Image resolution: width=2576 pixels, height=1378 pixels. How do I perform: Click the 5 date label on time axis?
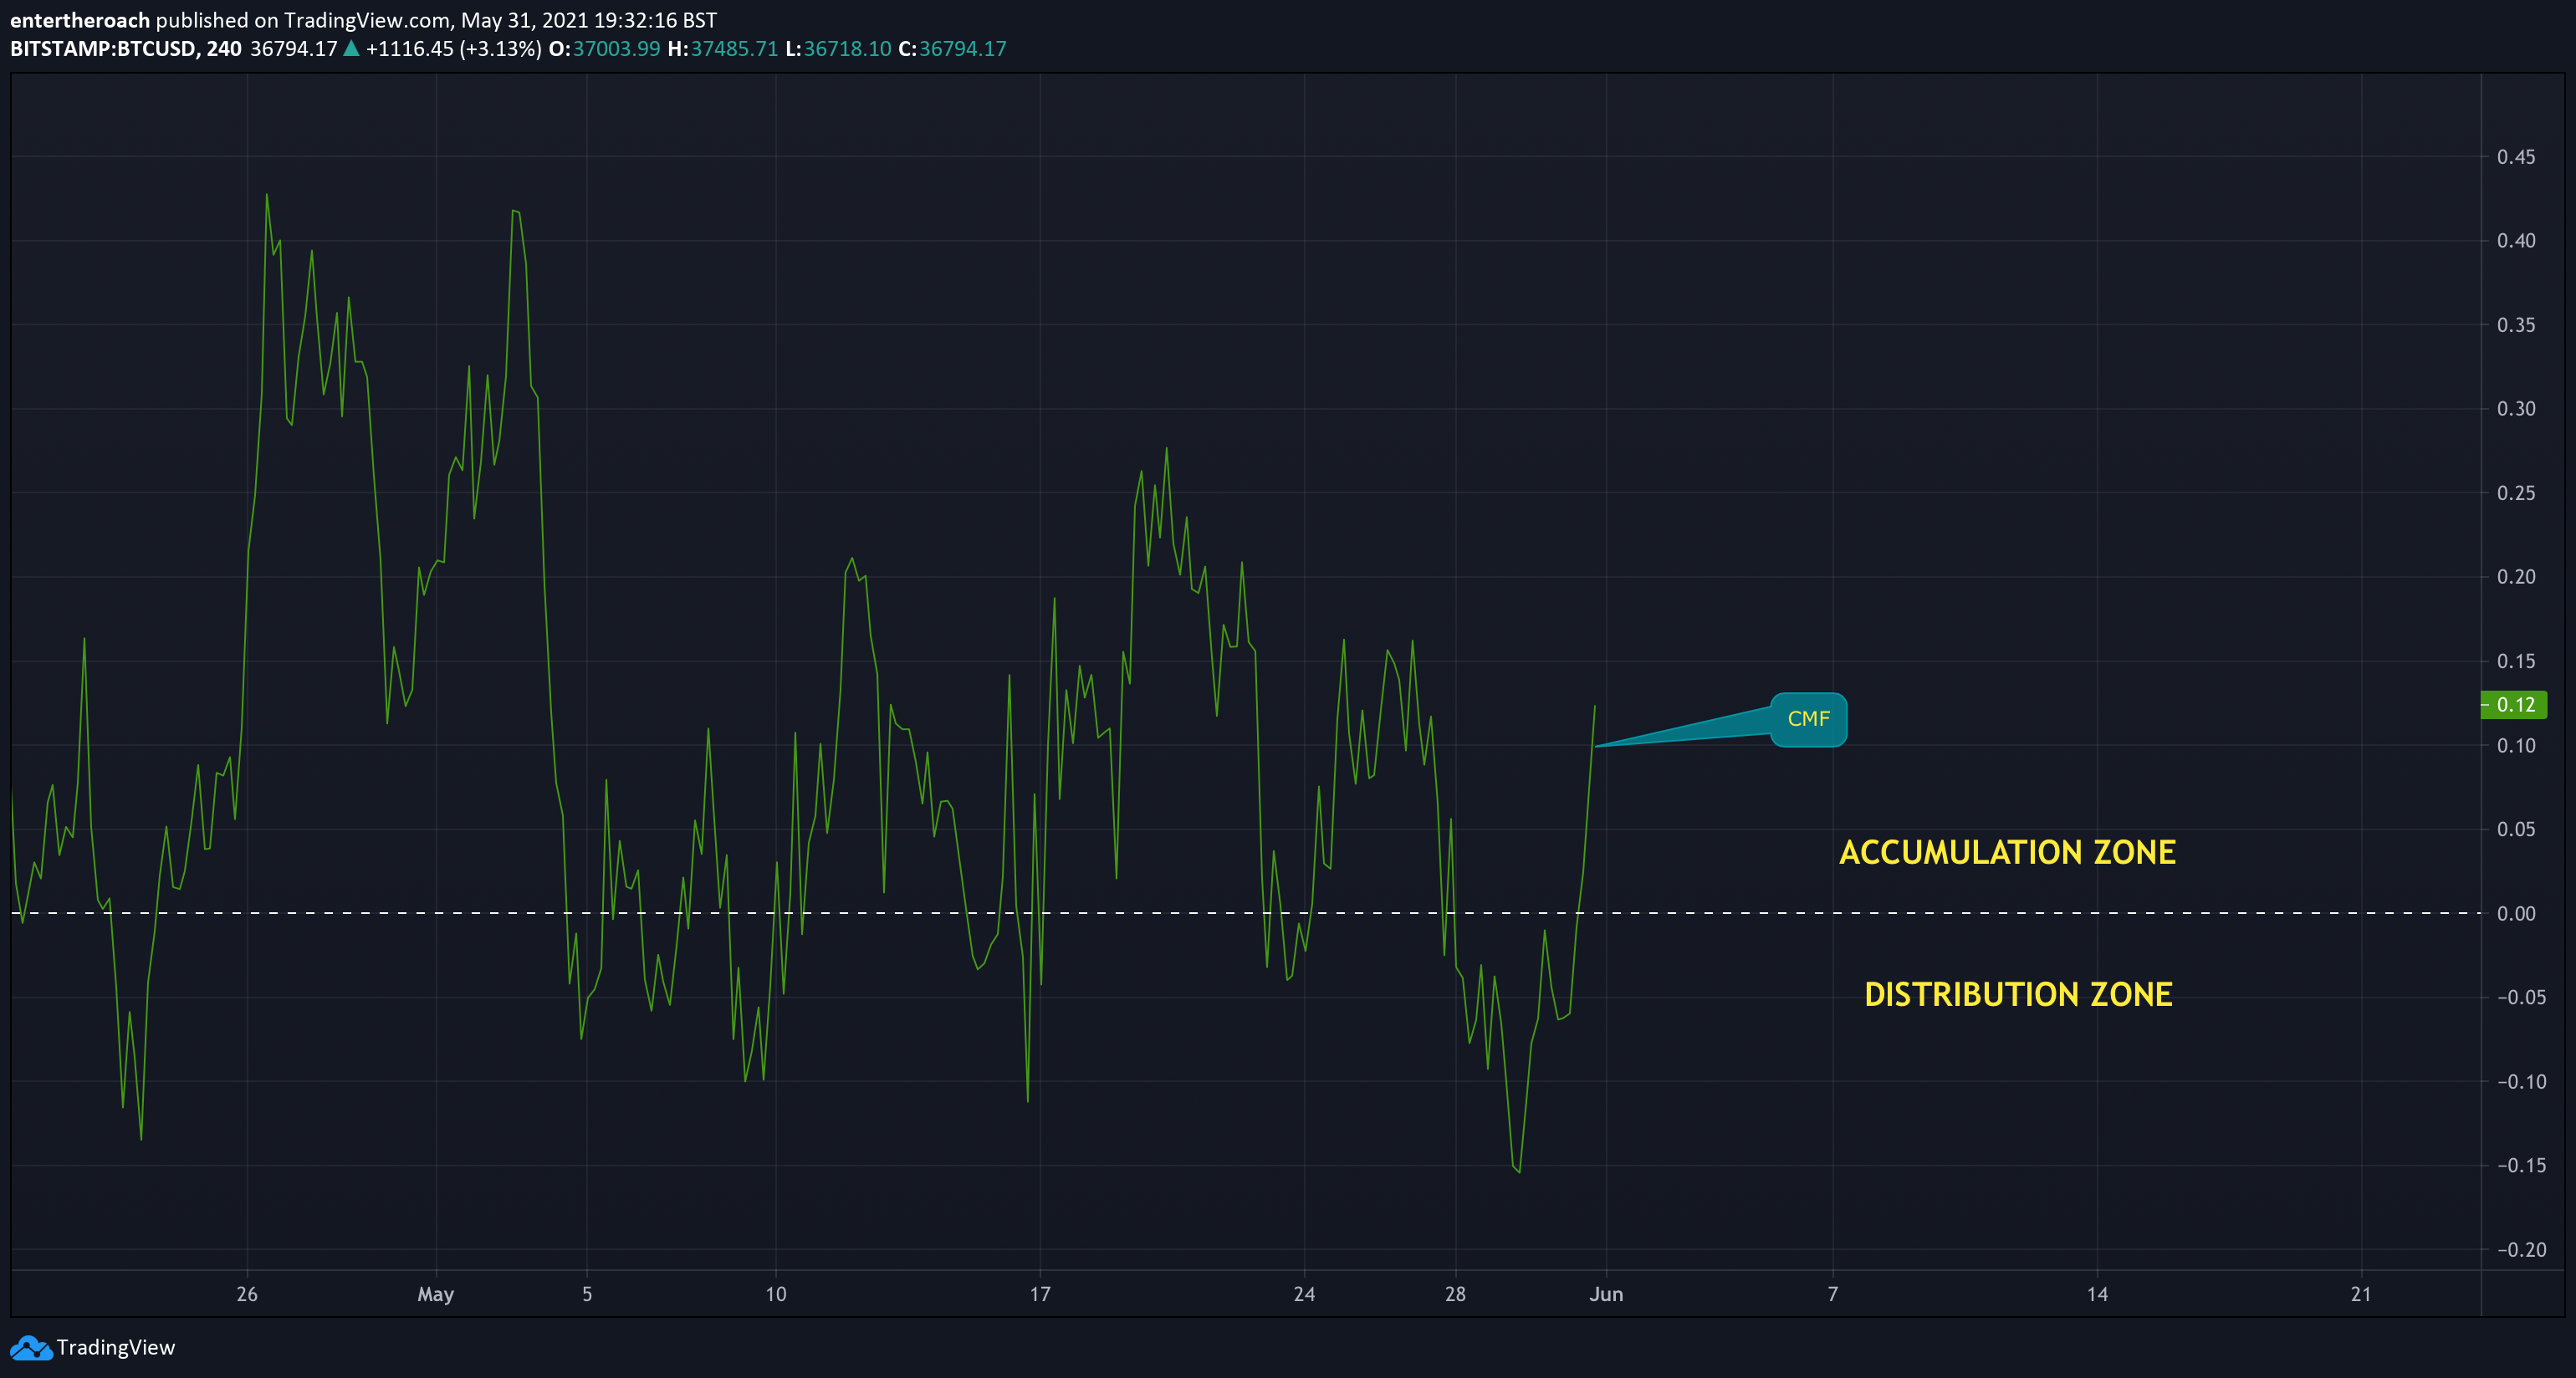pos(587,1294)
